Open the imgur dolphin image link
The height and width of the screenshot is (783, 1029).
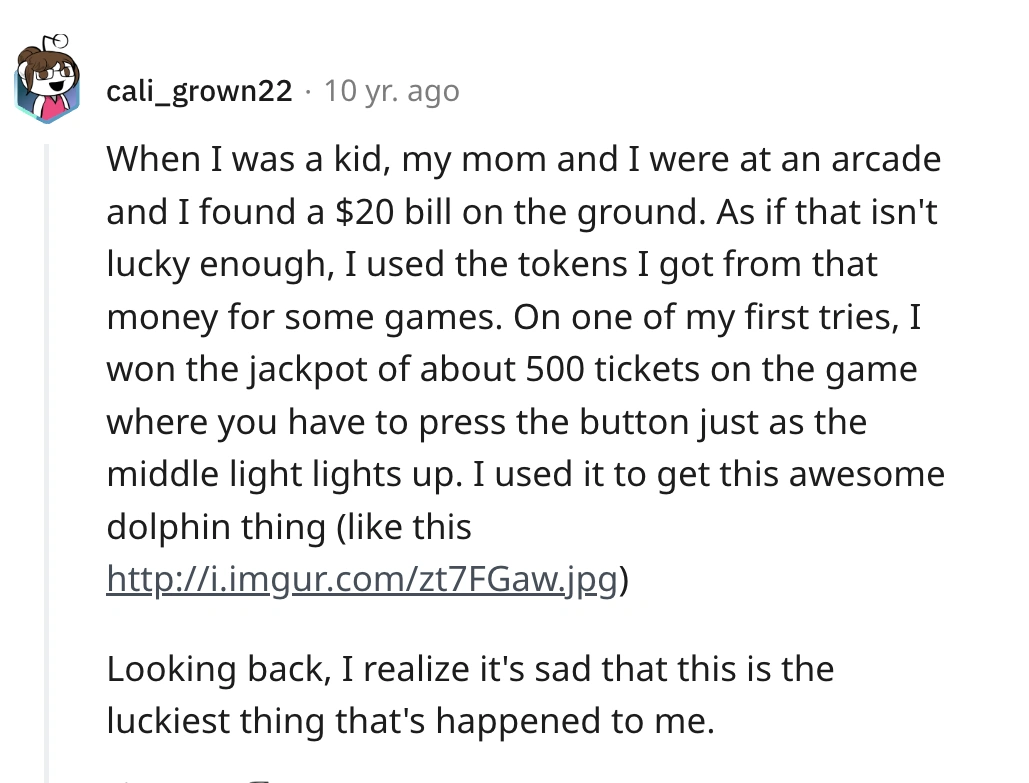click(x=364, y=579)
